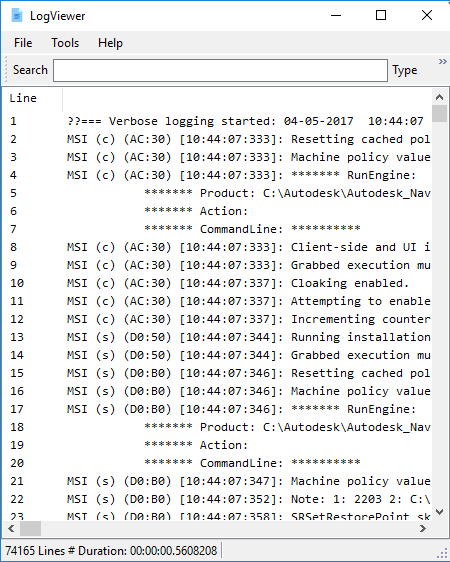Maximize the LogViewer window
450x562 pixels.
click(x=381, y=15)
